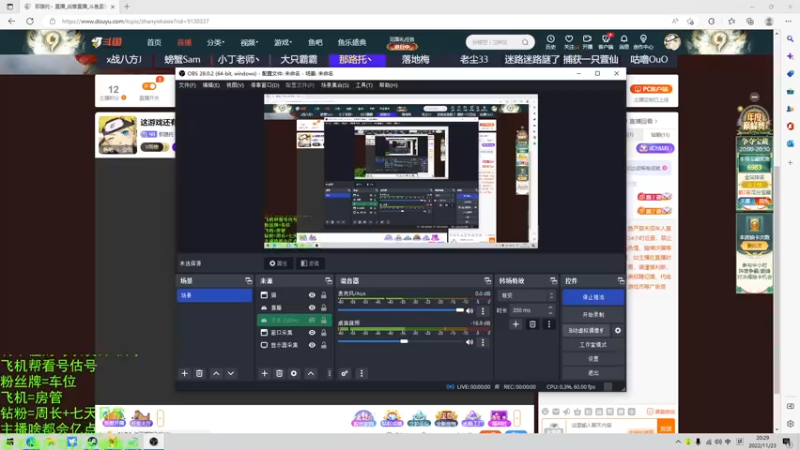
Task: Pop out the 控件 dock with its float icon
Action: point(621,281)
